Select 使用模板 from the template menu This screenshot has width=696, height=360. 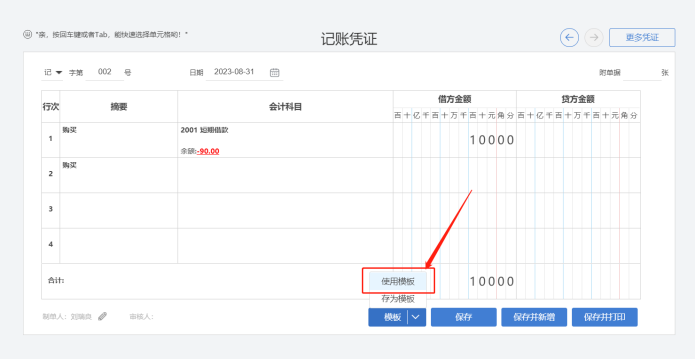pos(398,281)
